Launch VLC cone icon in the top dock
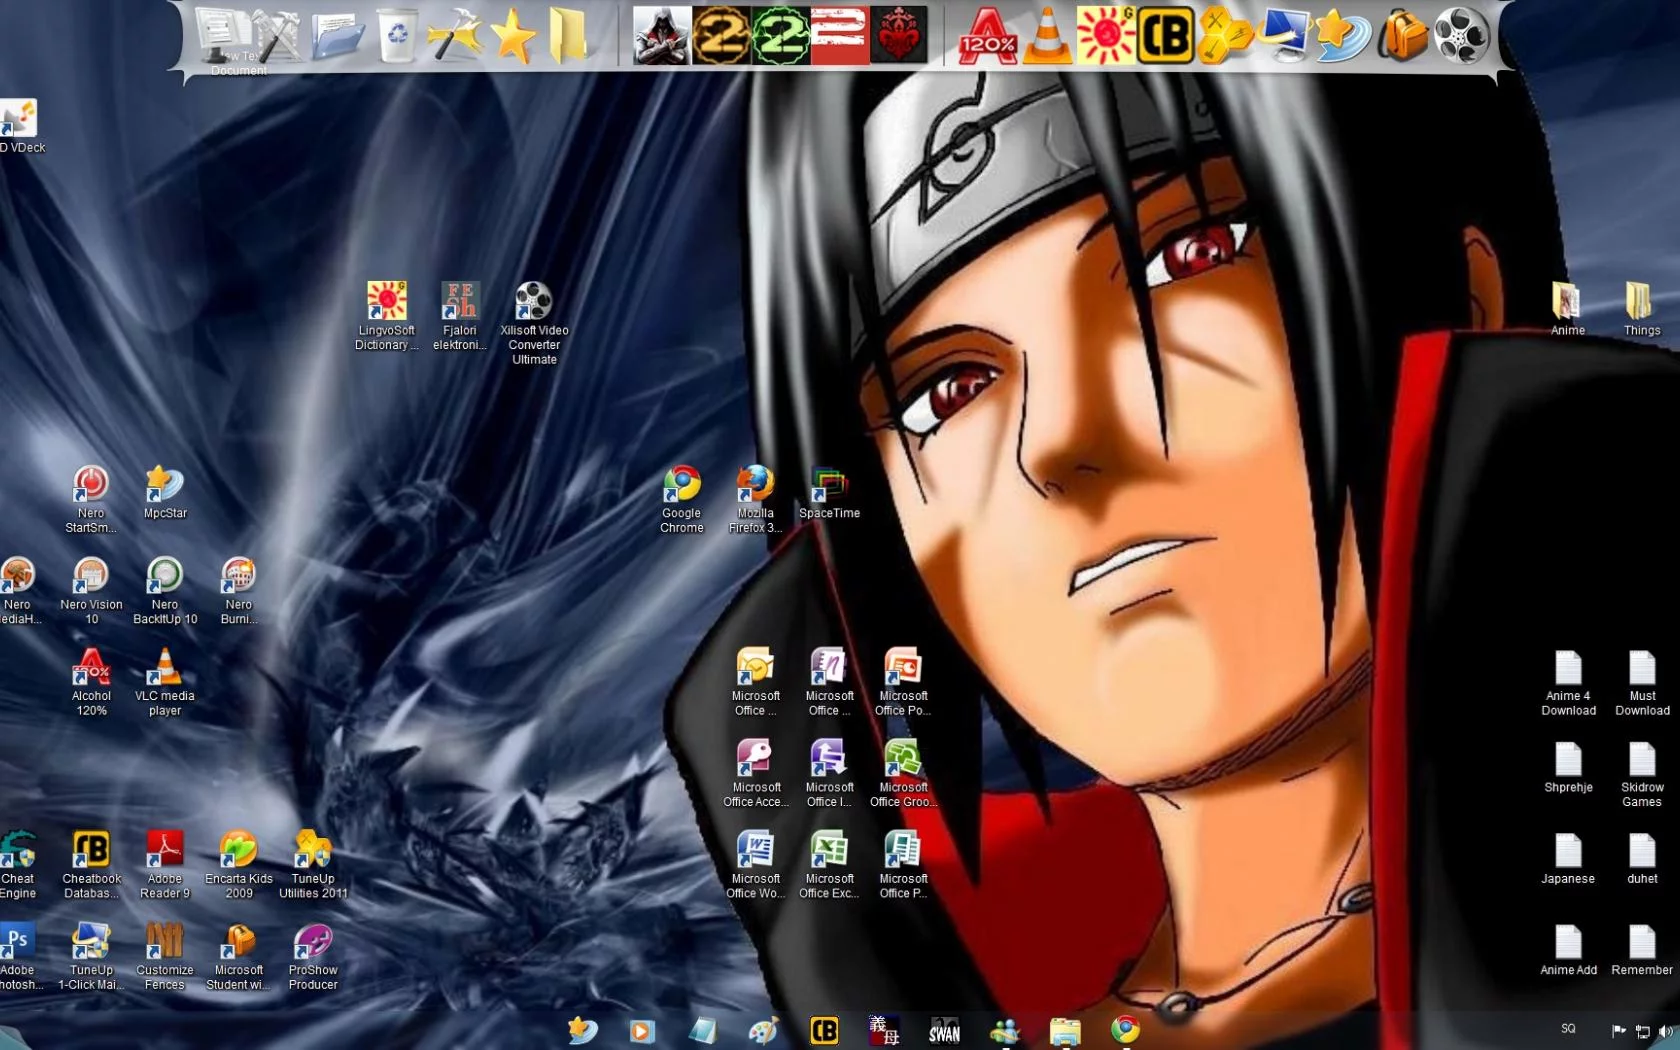Image resolution: width=1680 pixels, height=1050 pixels. [1047, 36]
